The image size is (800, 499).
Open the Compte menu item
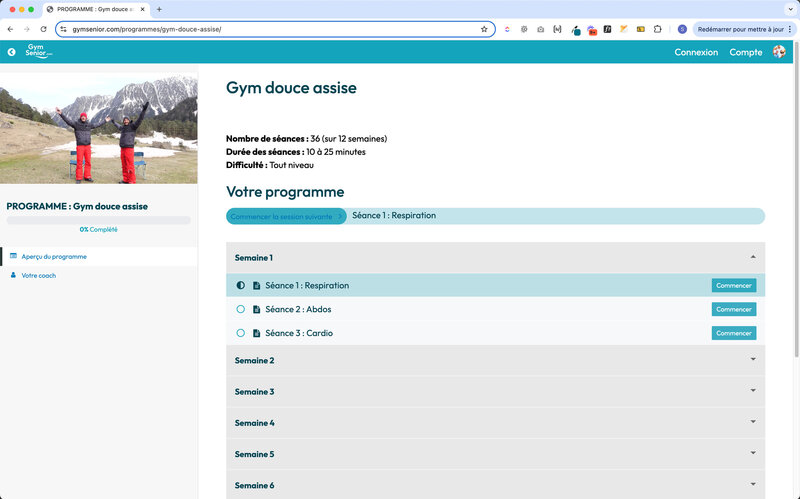[745, 52]
